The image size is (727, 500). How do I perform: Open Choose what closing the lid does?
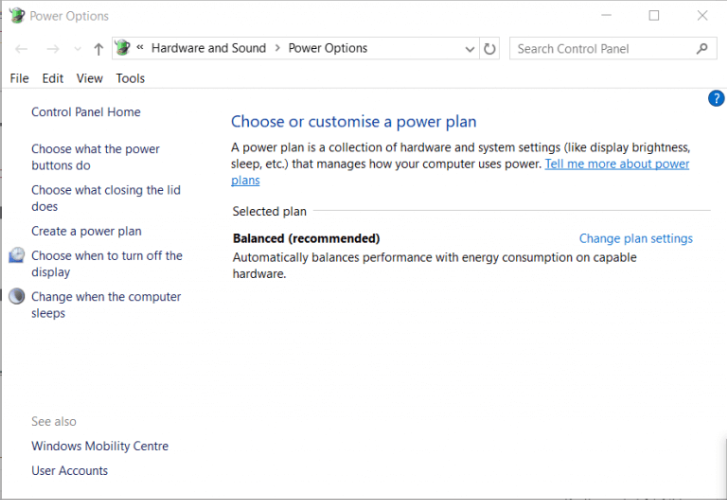pos(106,198)
